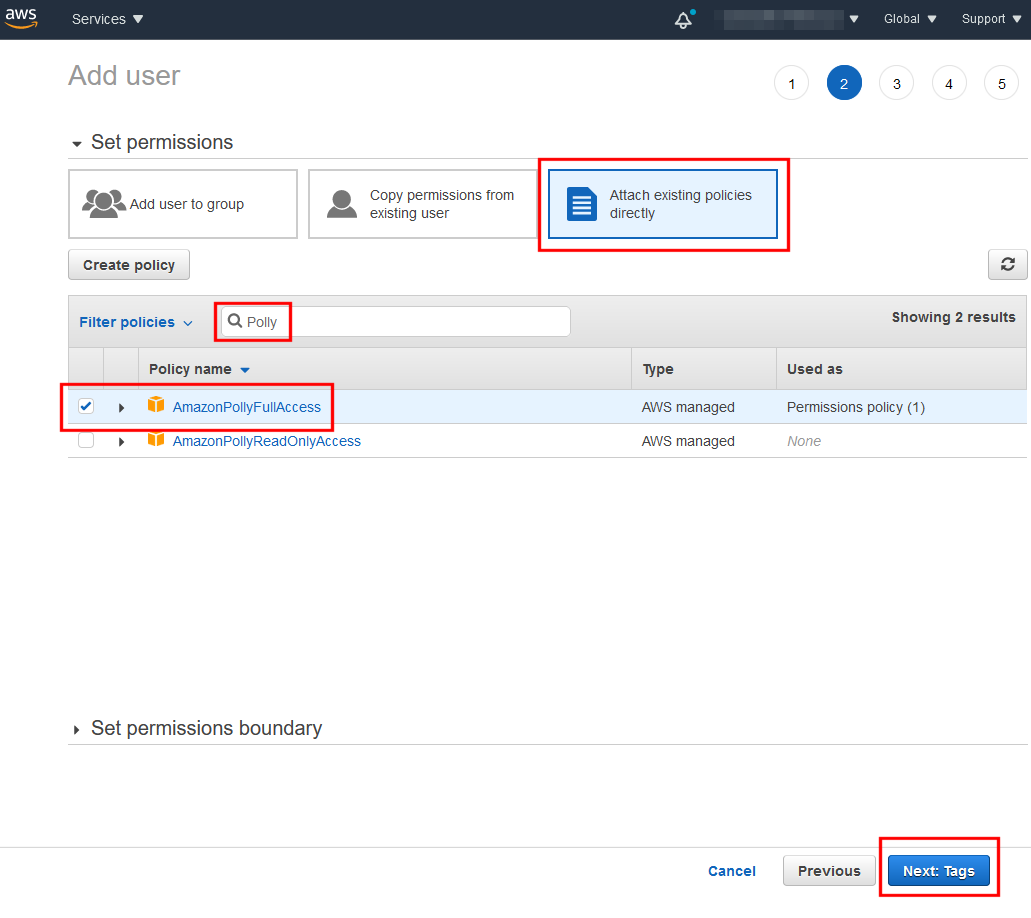This screenshot has height=918, width=1031.
Task: Select the header checkbox in the policy table
Action: [86, 368]
